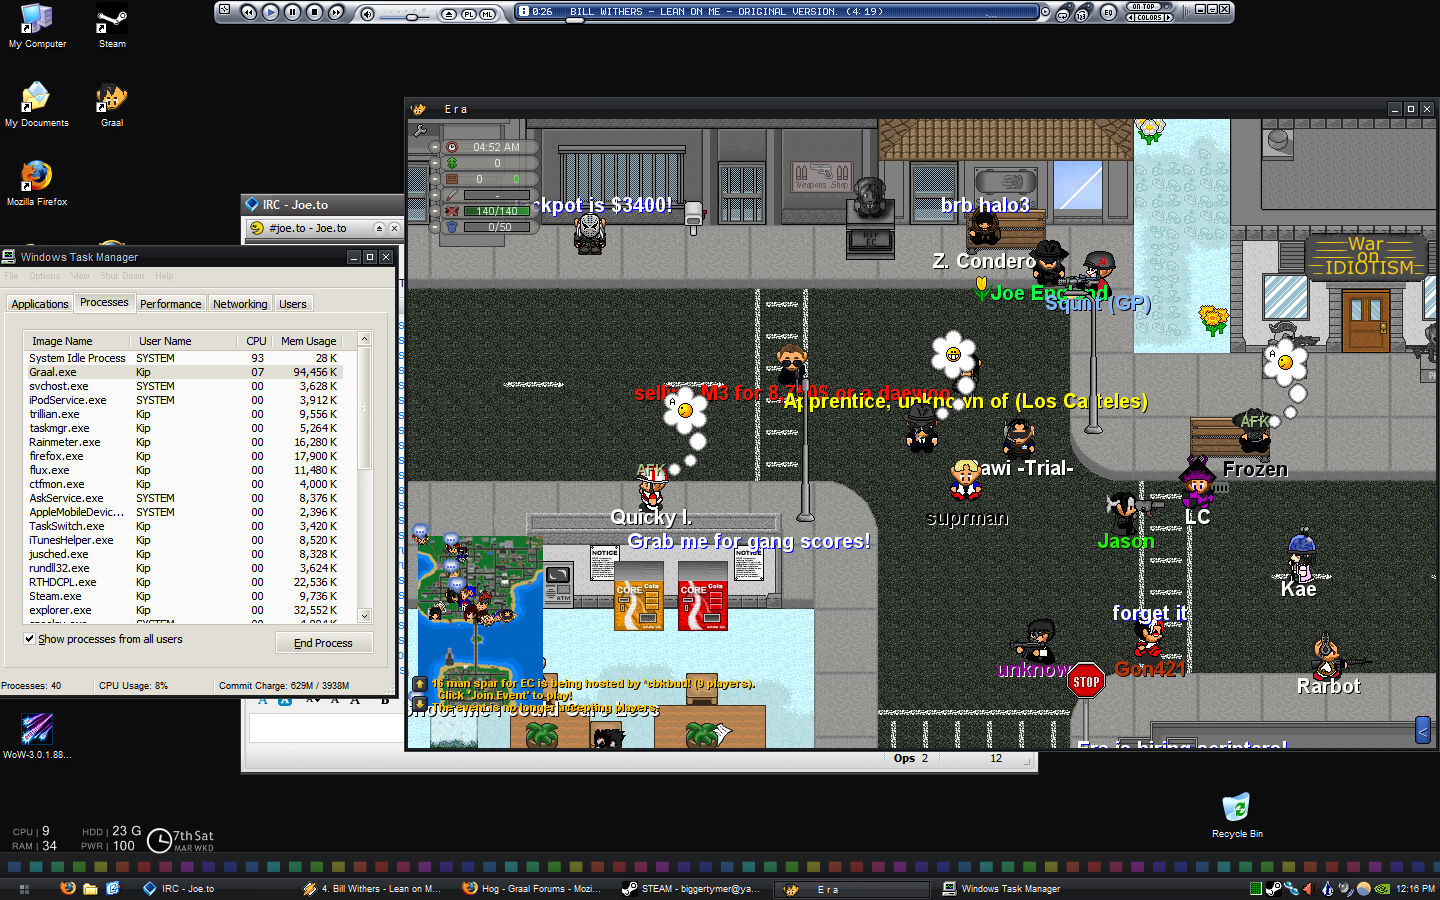
Task: Open the Graal desktop shortcut
Action: [111, 100]
